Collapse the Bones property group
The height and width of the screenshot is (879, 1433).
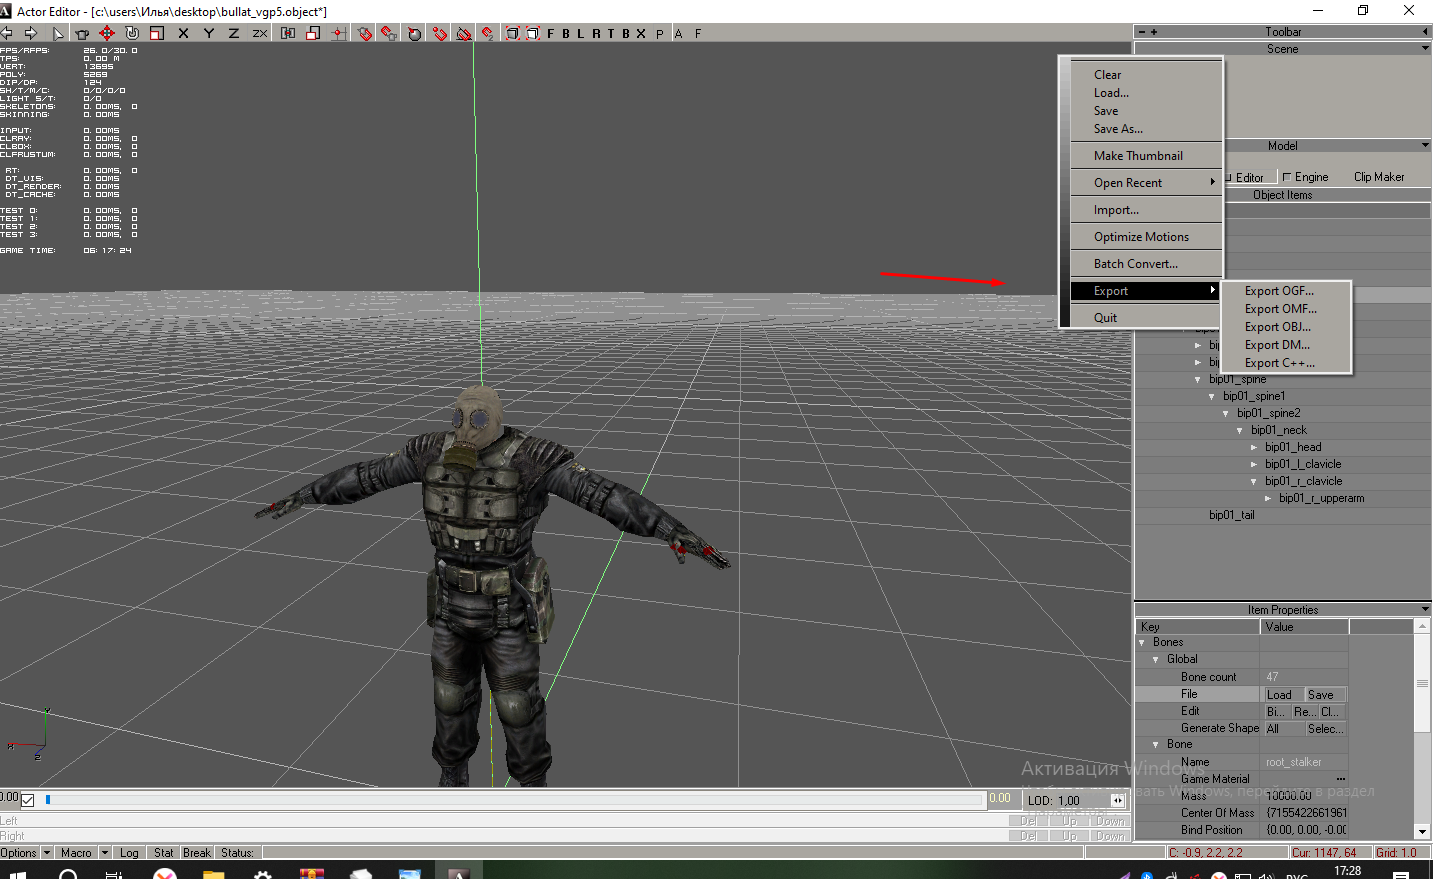pos(1142,643)
